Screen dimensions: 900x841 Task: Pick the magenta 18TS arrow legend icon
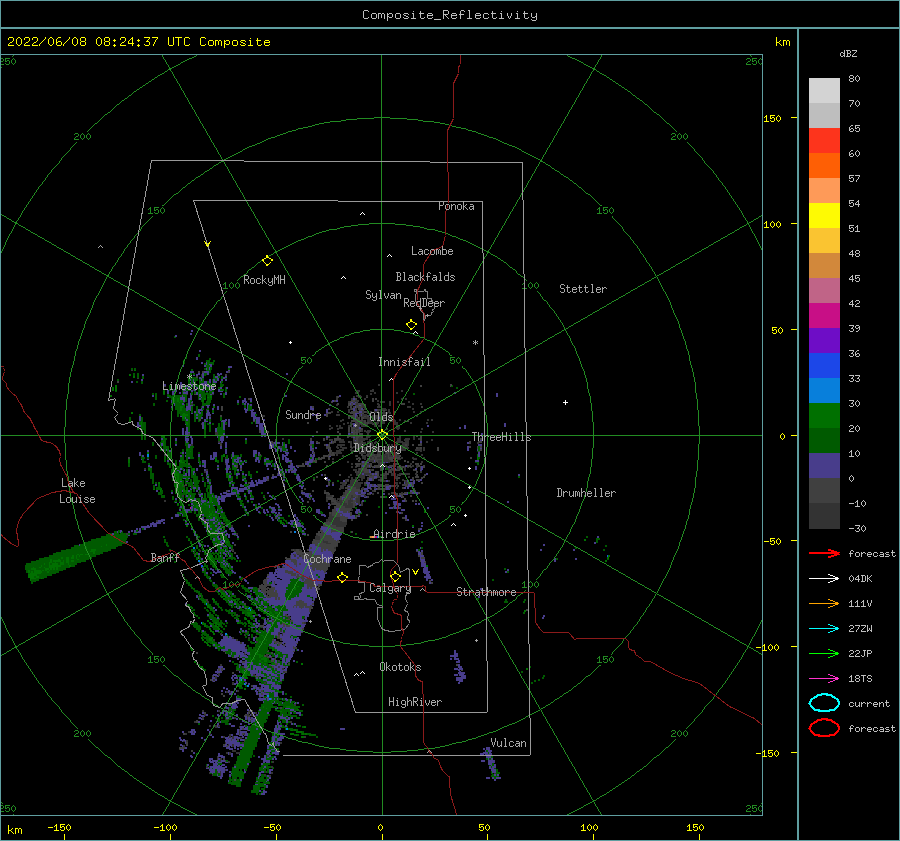824,679
